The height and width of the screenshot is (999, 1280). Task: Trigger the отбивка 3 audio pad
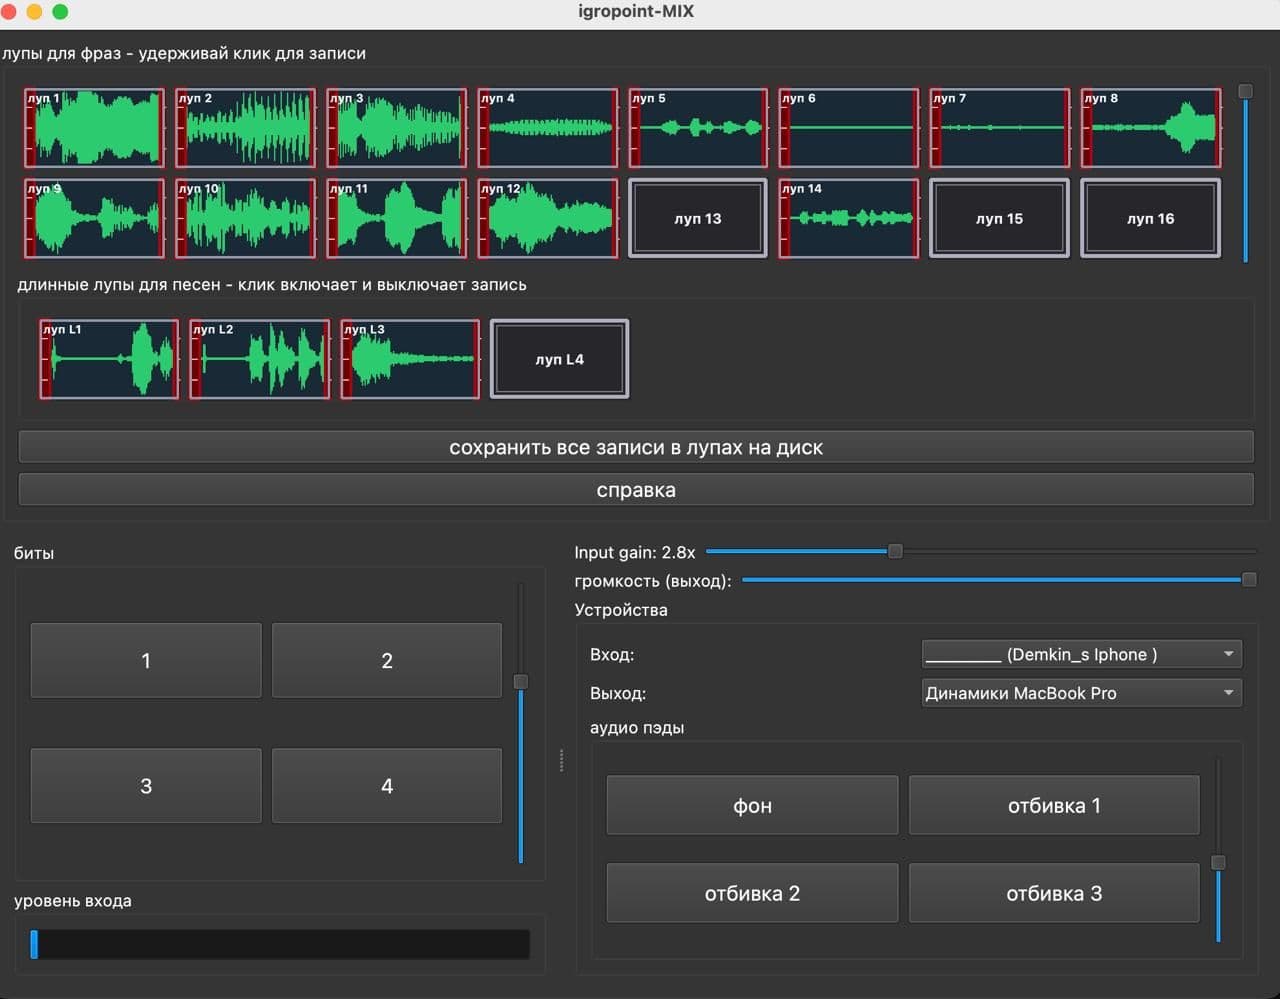pyautogui.click(x=1054, y=893)
